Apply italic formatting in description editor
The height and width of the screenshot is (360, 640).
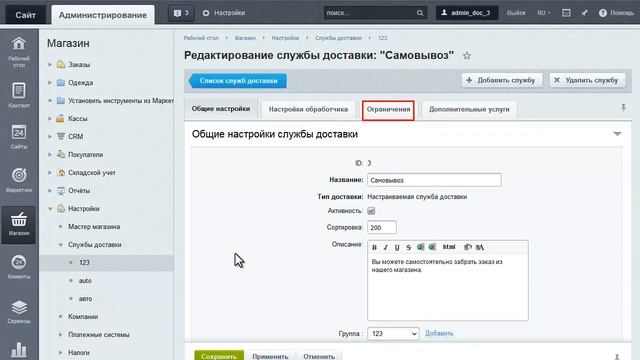[385, 247]
